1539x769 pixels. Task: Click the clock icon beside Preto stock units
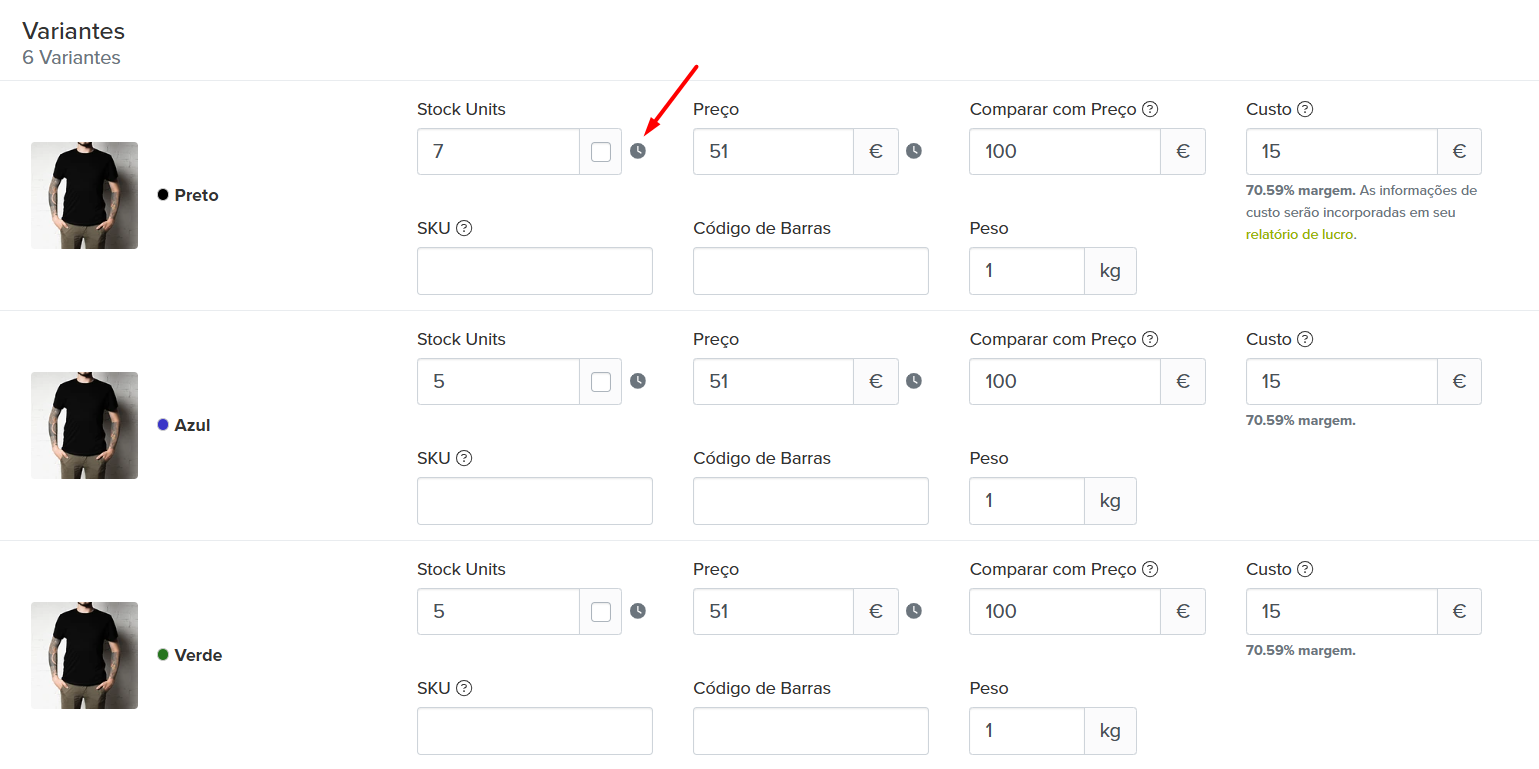638,151
